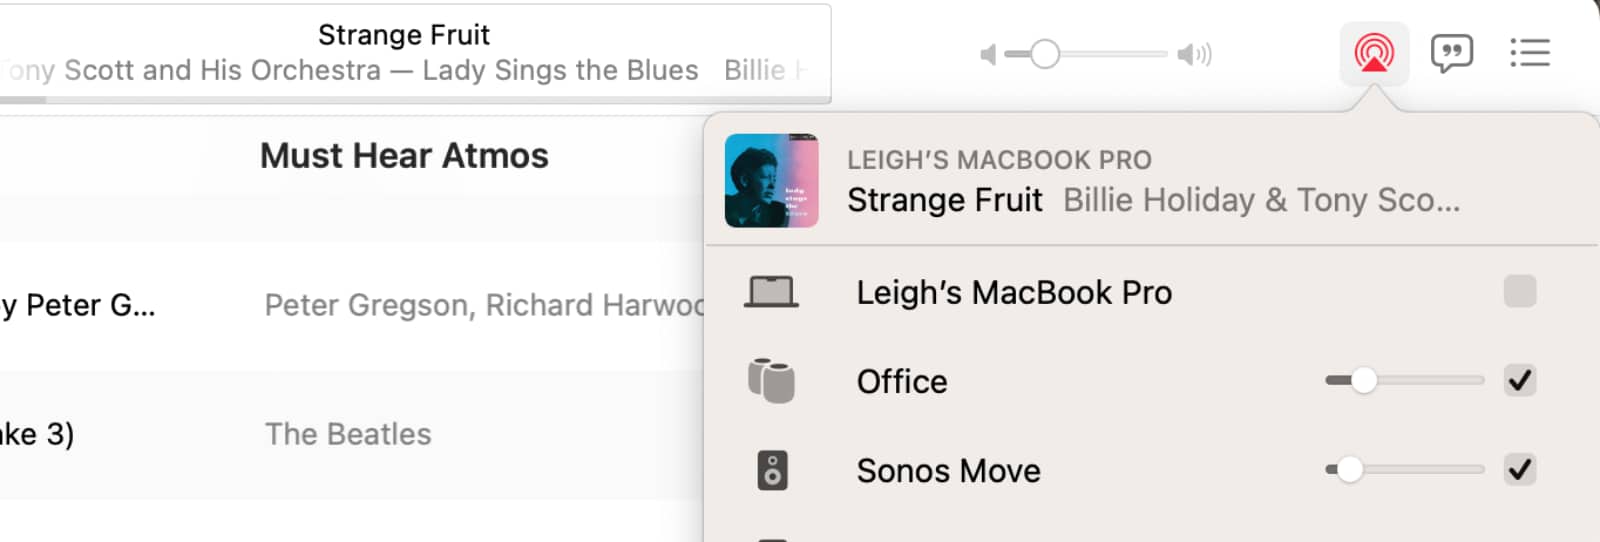Click the Strange Fruit album artwork thumbnail
The height and width of the screenshot is (542, 1600).
(x=771, y=181)
